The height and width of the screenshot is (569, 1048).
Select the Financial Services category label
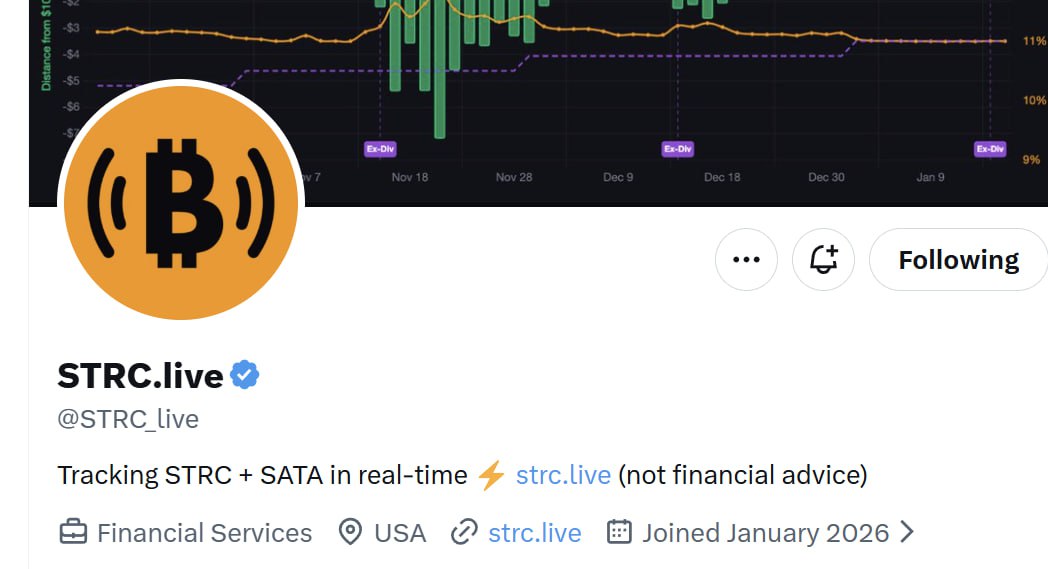tap(205, 533)
